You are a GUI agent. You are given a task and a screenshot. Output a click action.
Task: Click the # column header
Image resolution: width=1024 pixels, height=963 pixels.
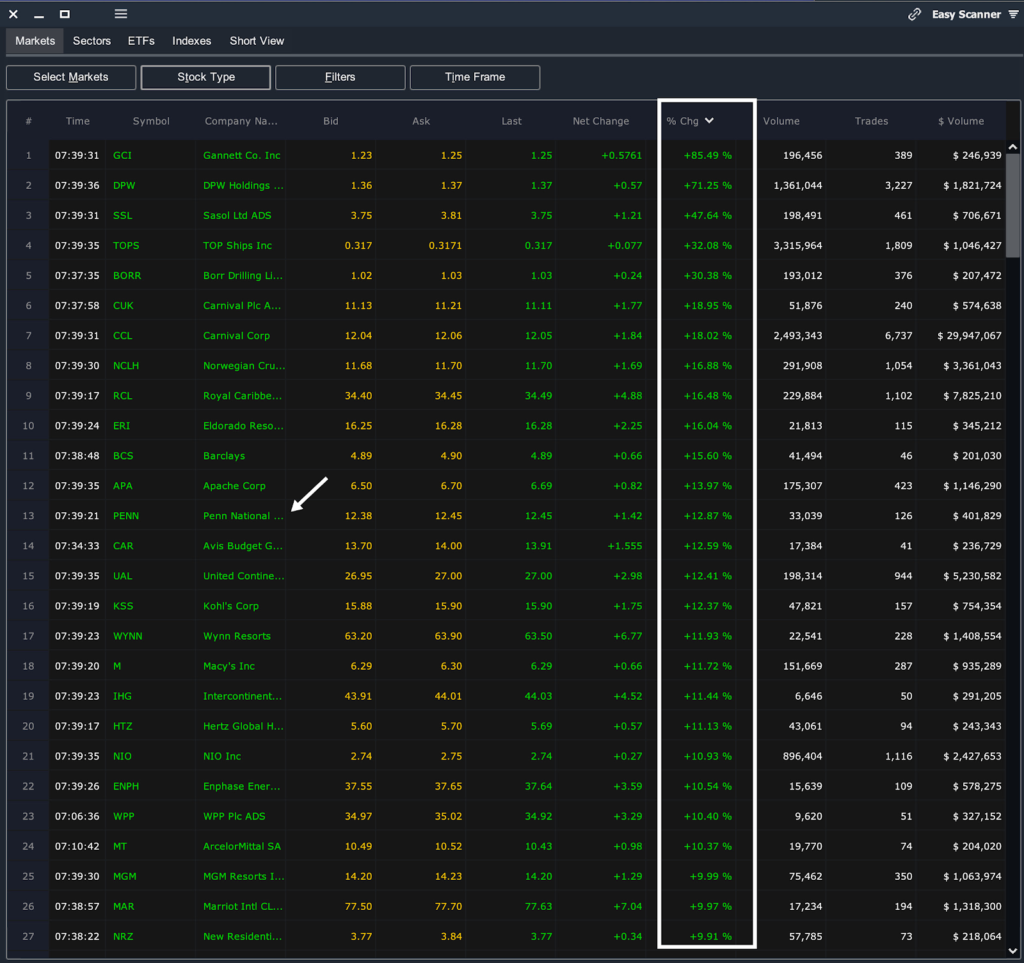point(28,121)
